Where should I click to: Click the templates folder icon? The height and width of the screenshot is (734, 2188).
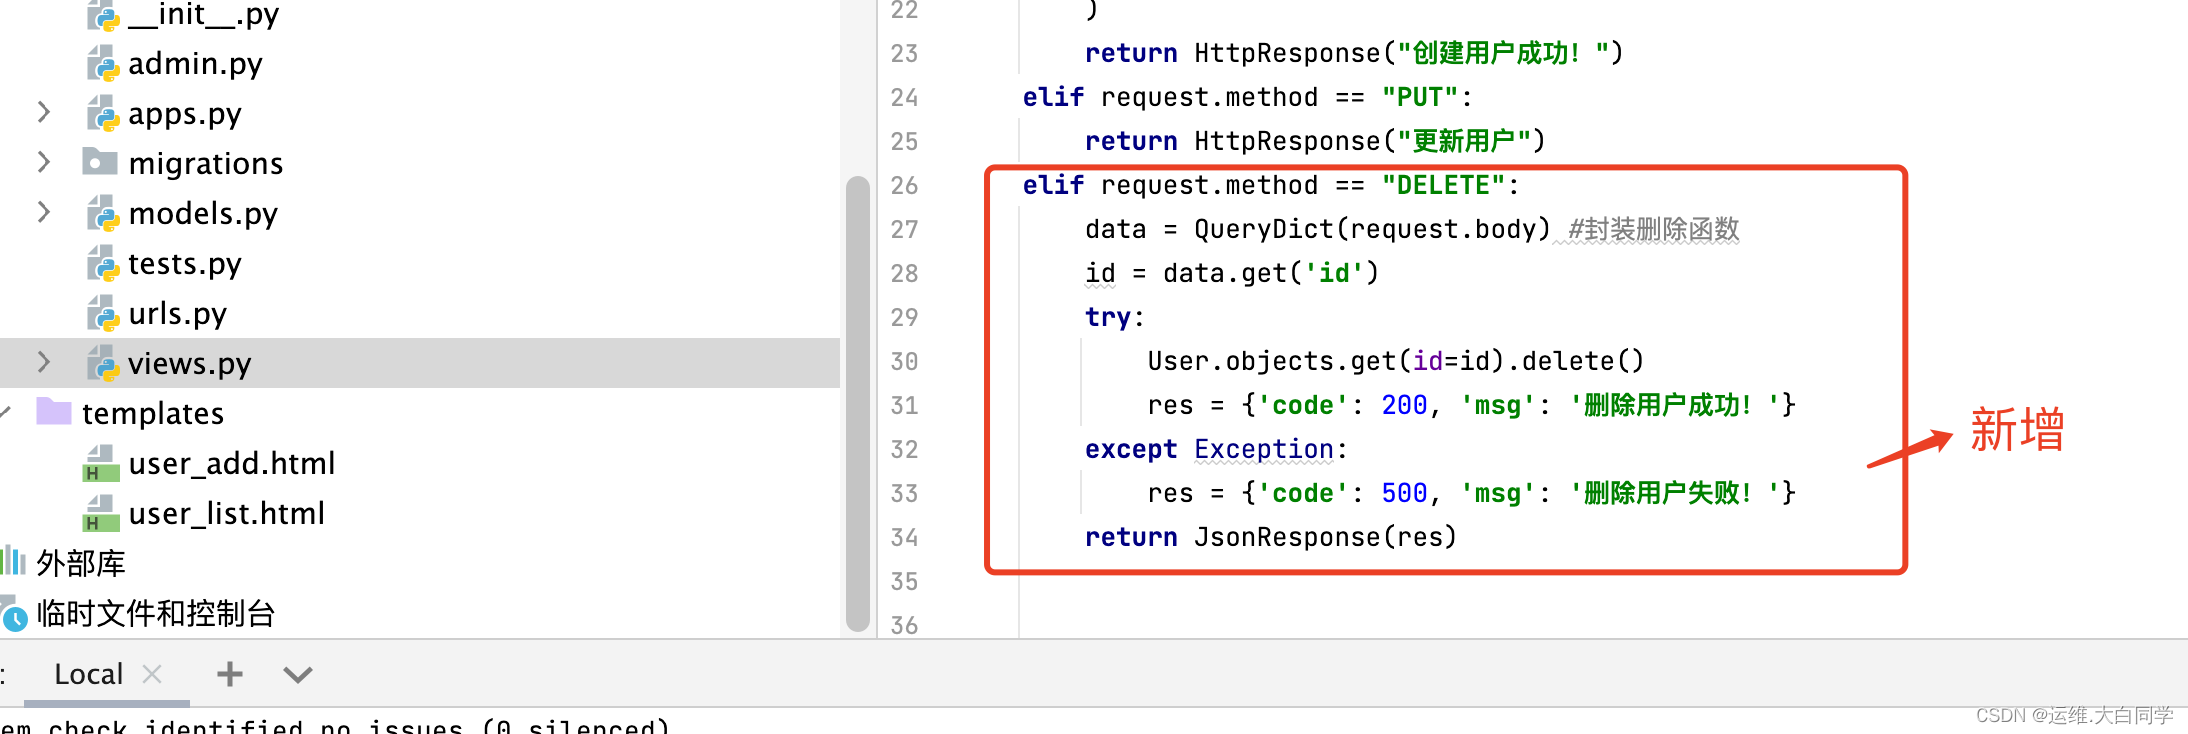pyautogui.click(x=54, y=411)
